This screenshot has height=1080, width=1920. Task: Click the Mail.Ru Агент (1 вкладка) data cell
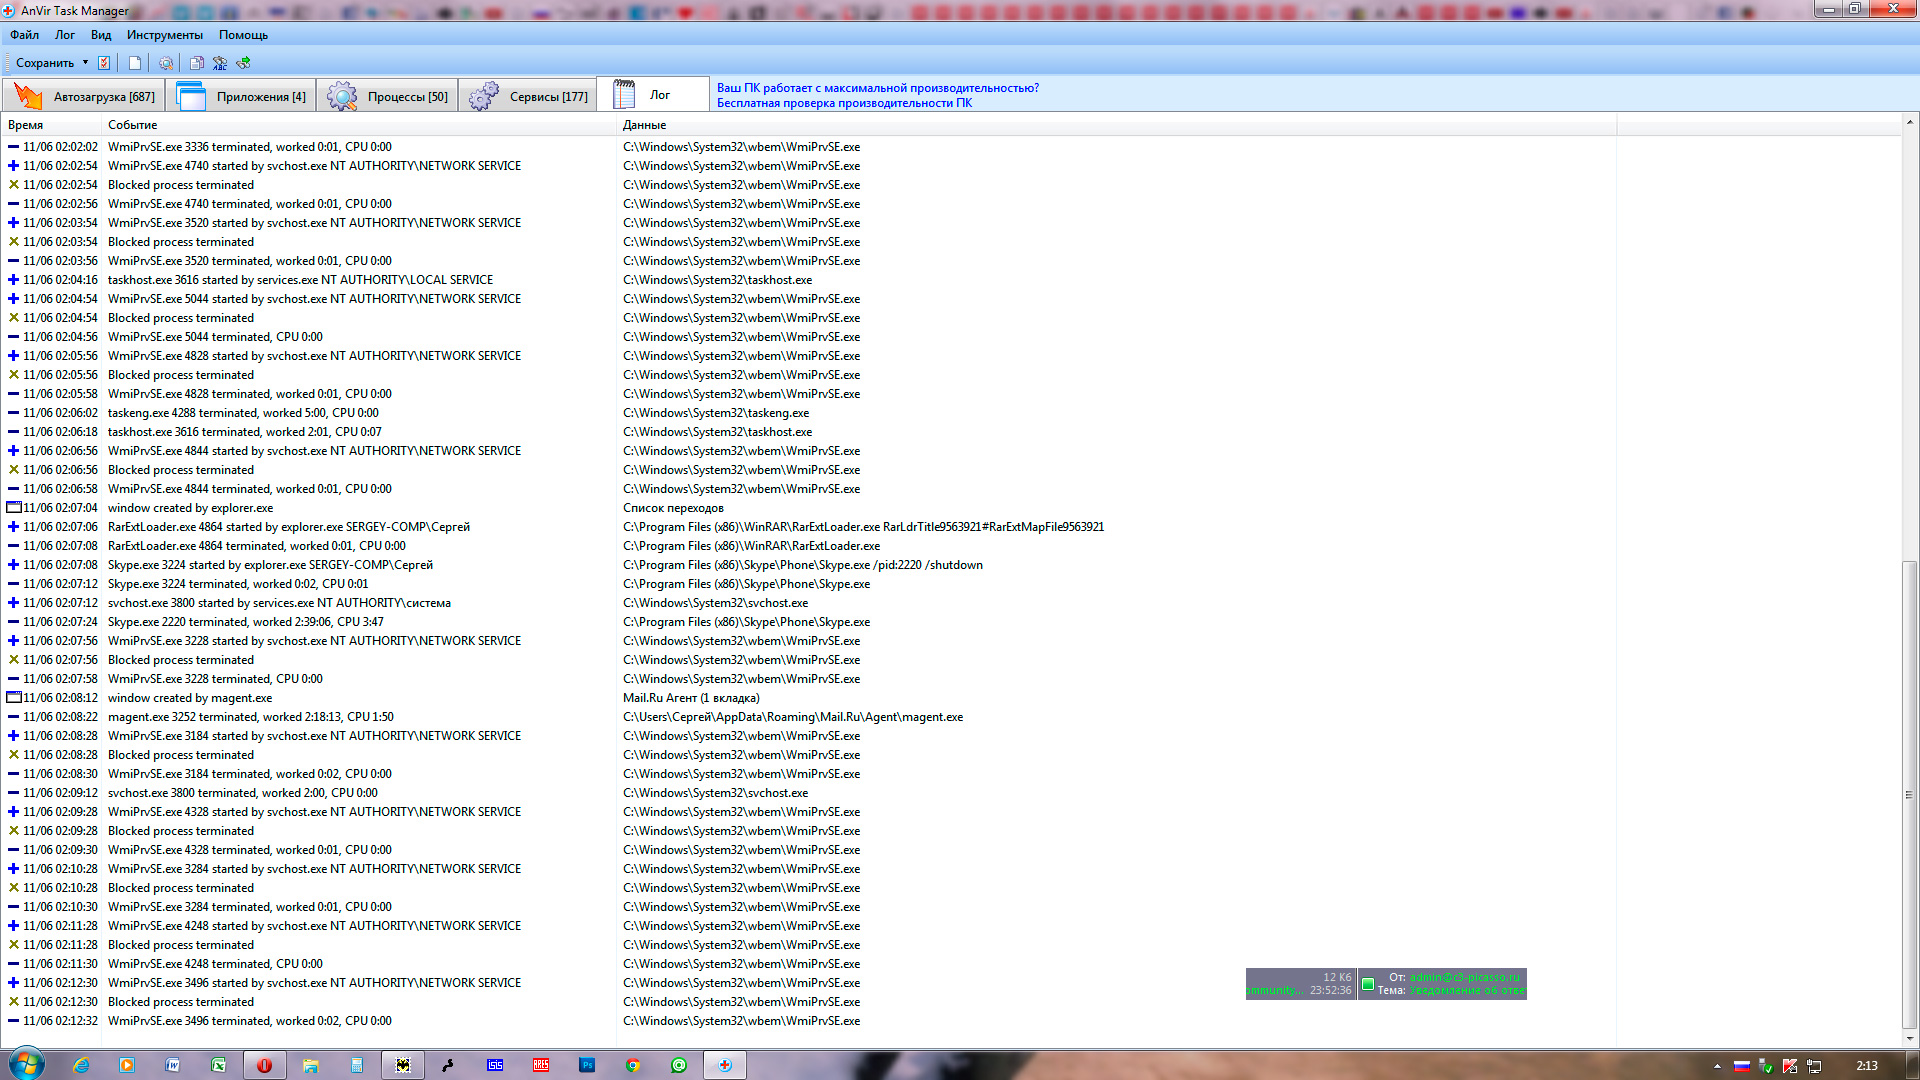[691, 698]
